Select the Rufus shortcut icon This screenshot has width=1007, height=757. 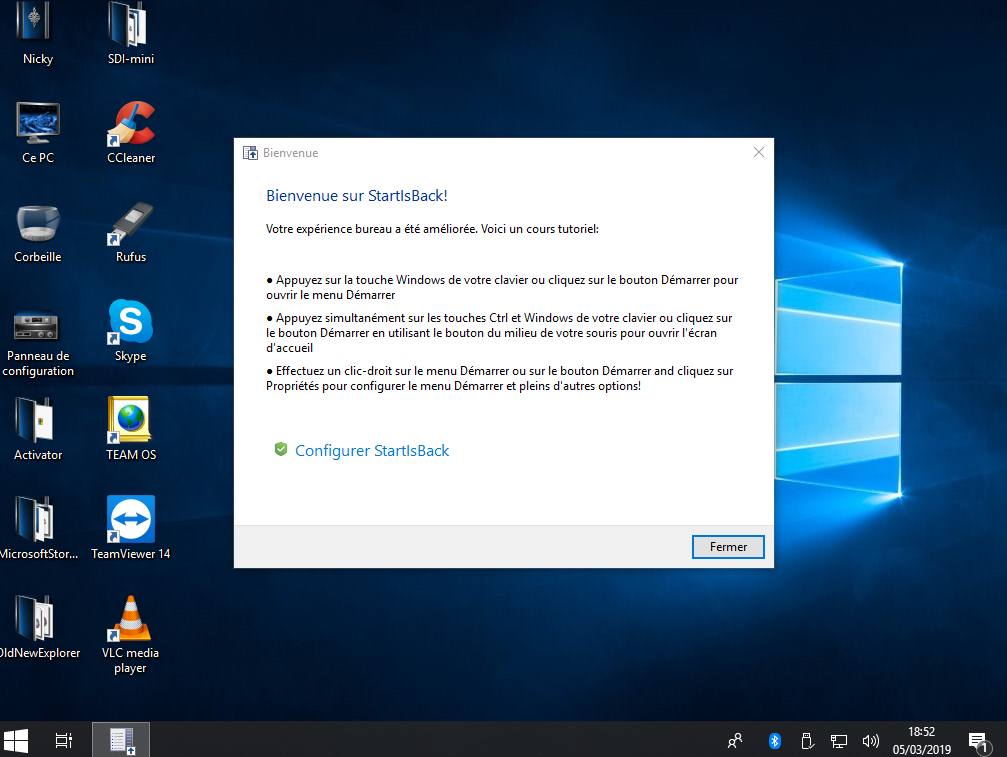130,232
